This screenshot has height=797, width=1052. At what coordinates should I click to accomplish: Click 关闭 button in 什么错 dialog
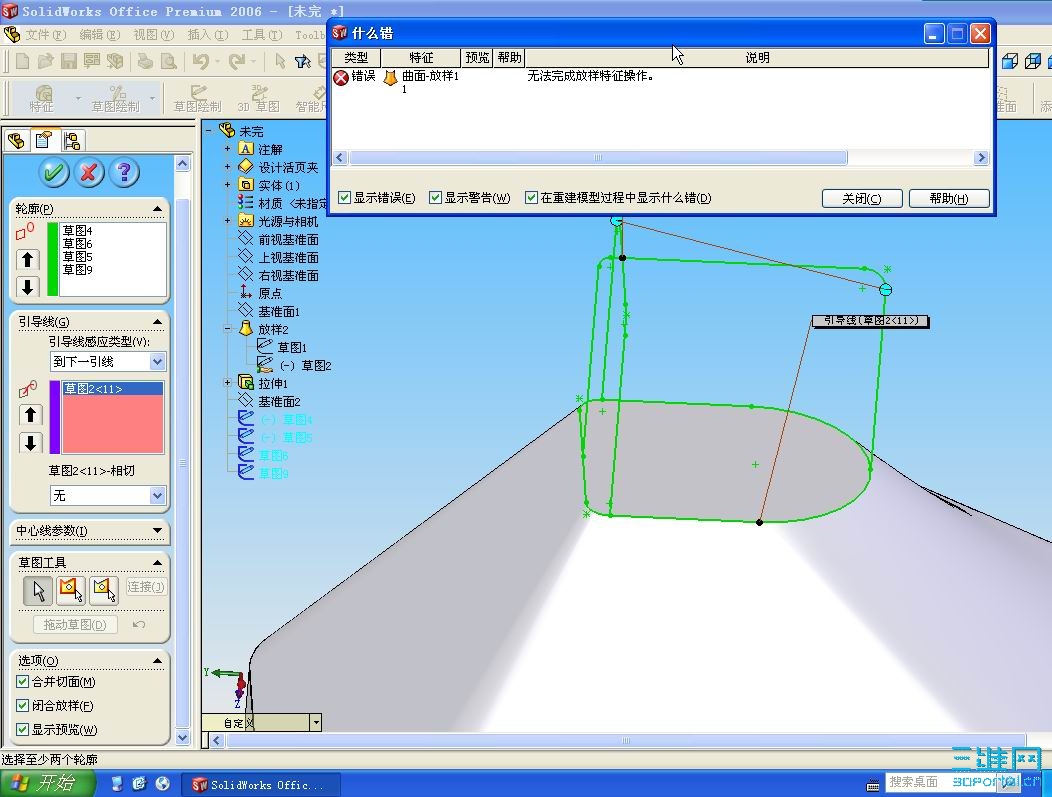(861, 199)
